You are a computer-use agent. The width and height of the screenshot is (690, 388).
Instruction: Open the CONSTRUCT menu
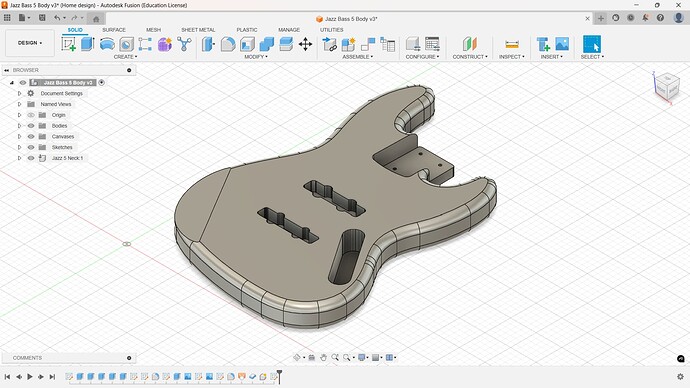click(x=470, y=57)
